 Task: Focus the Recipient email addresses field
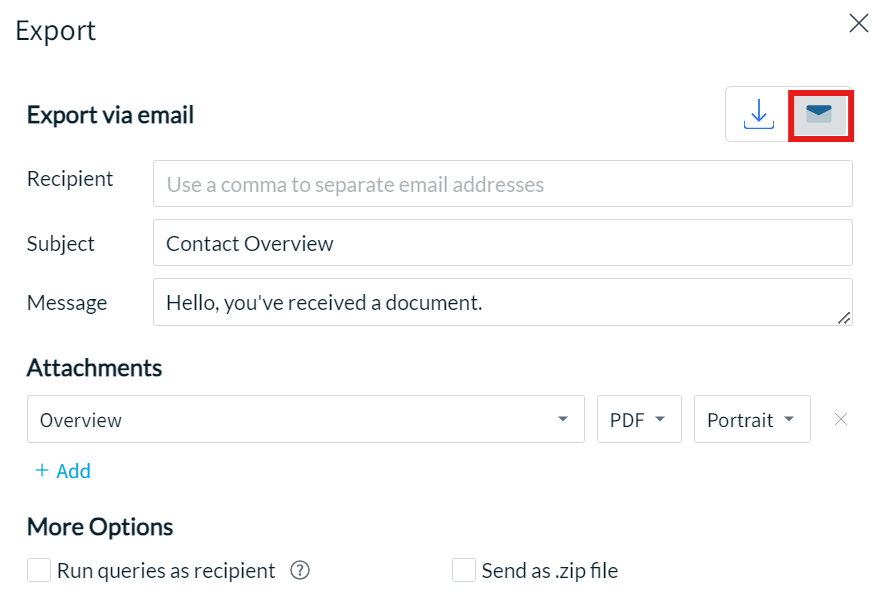pos(503,184)
